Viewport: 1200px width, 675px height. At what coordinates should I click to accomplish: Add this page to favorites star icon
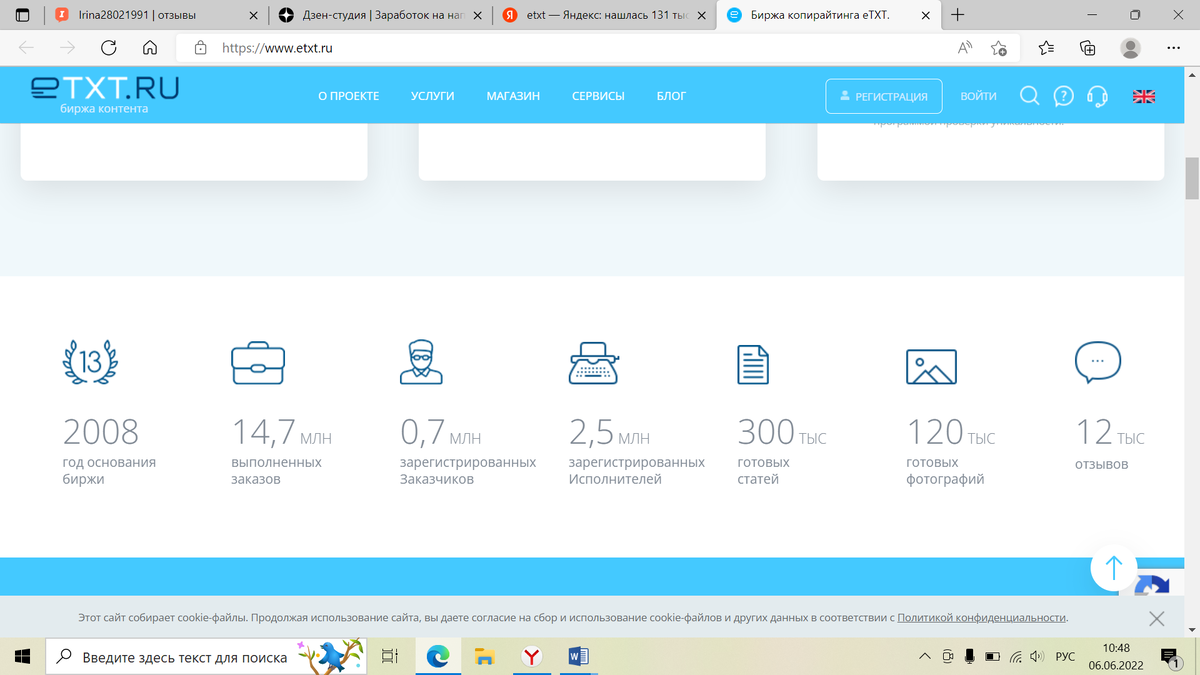click(998, 47)
